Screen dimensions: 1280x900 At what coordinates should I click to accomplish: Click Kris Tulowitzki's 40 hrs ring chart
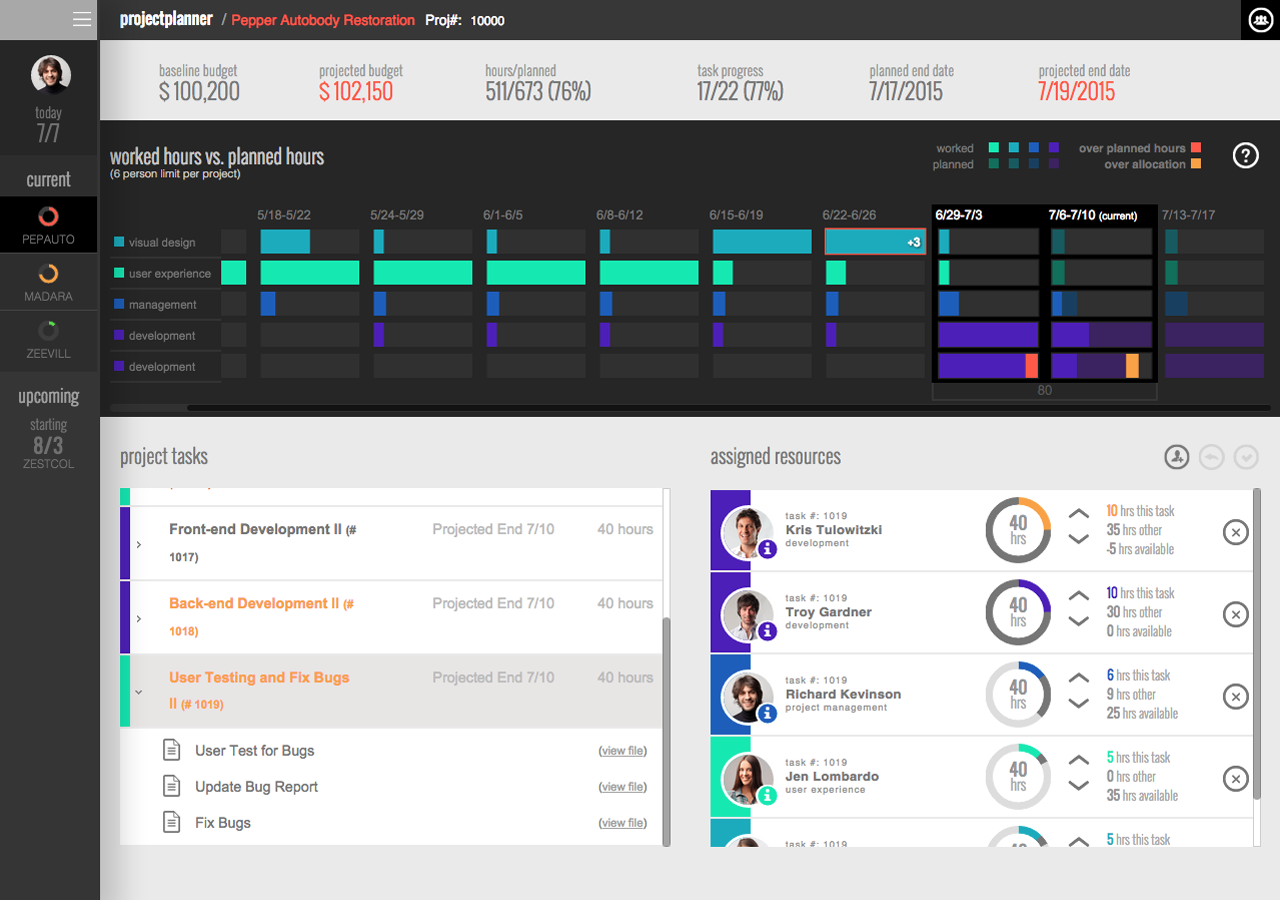pyautogui.click(x=1018, y=531)
